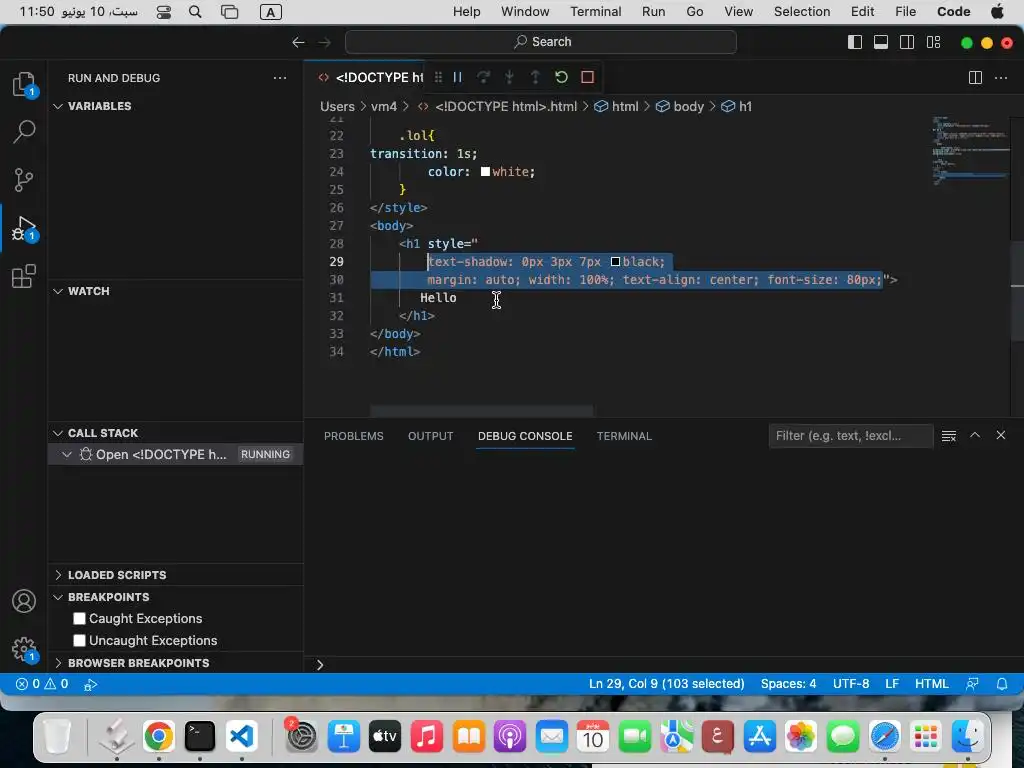Switch to the PROBLEMS tab

[353, 436]
